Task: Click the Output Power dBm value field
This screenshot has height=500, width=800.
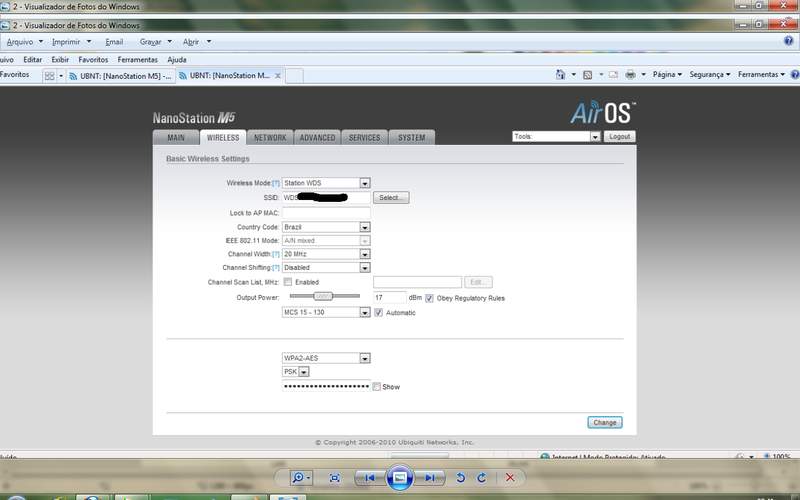Action: point(390,297)
